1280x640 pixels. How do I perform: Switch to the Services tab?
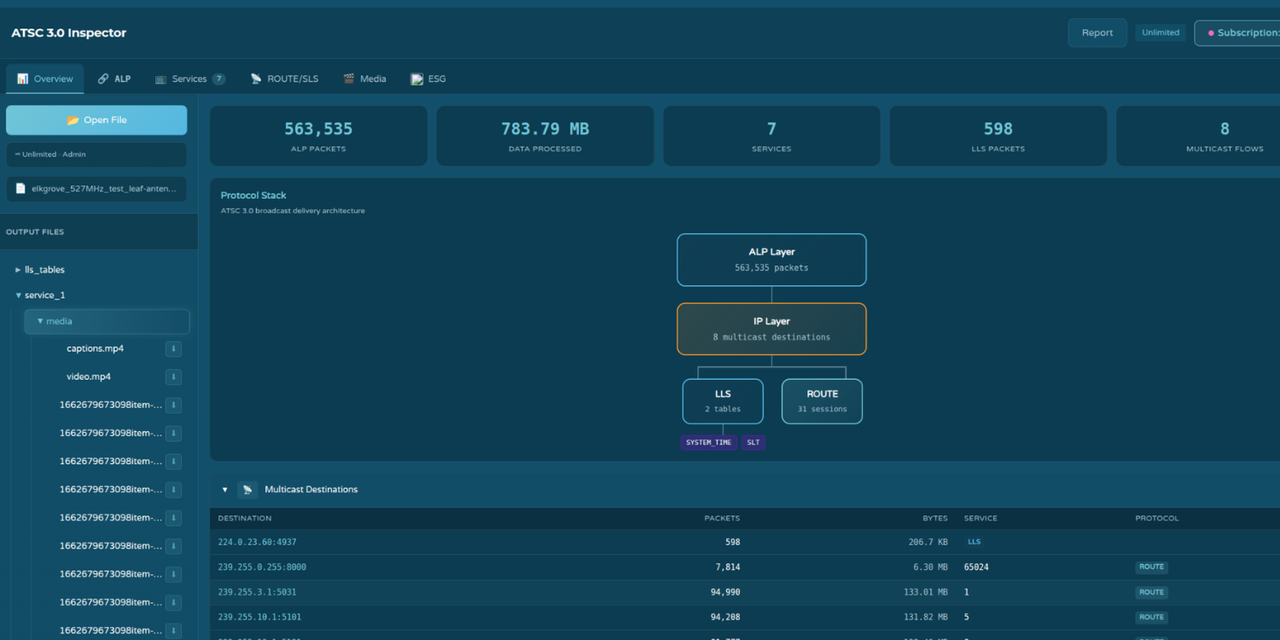(x=190, y=78)
